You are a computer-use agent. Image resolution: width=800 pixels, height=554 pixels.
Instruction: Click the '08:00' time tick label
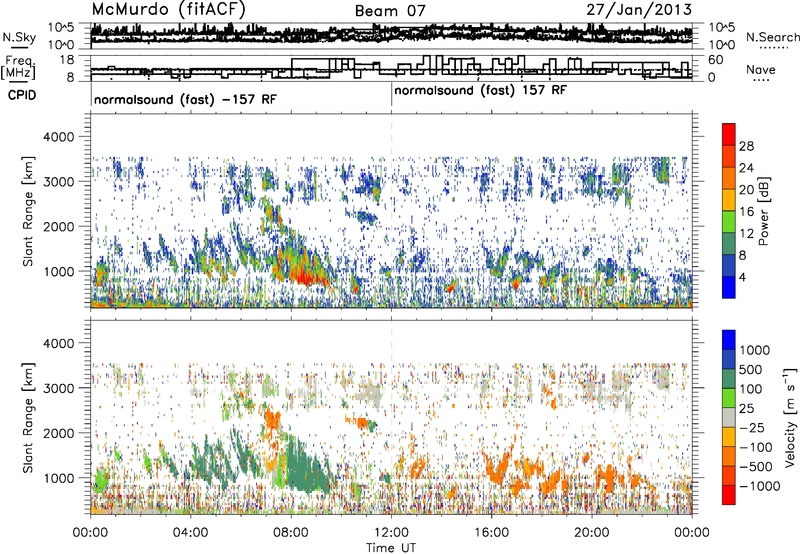(x=291, y=533)
